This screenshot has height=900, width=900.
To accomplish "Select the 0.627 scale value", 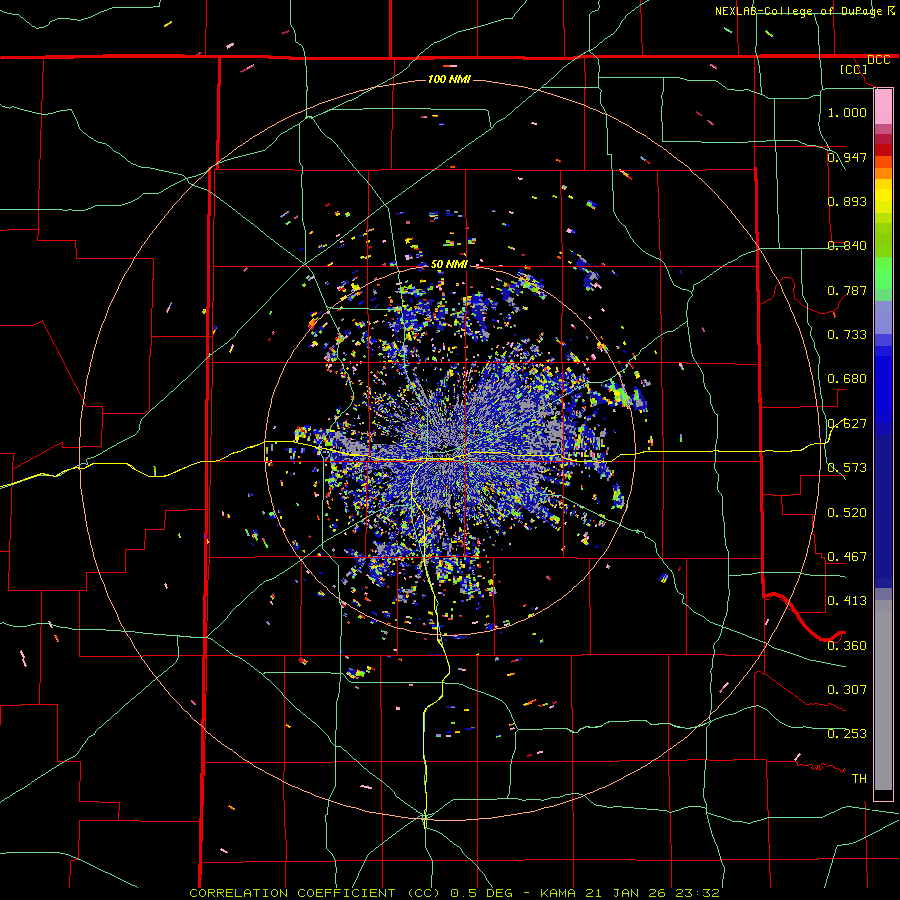I will tap(847, 424).
